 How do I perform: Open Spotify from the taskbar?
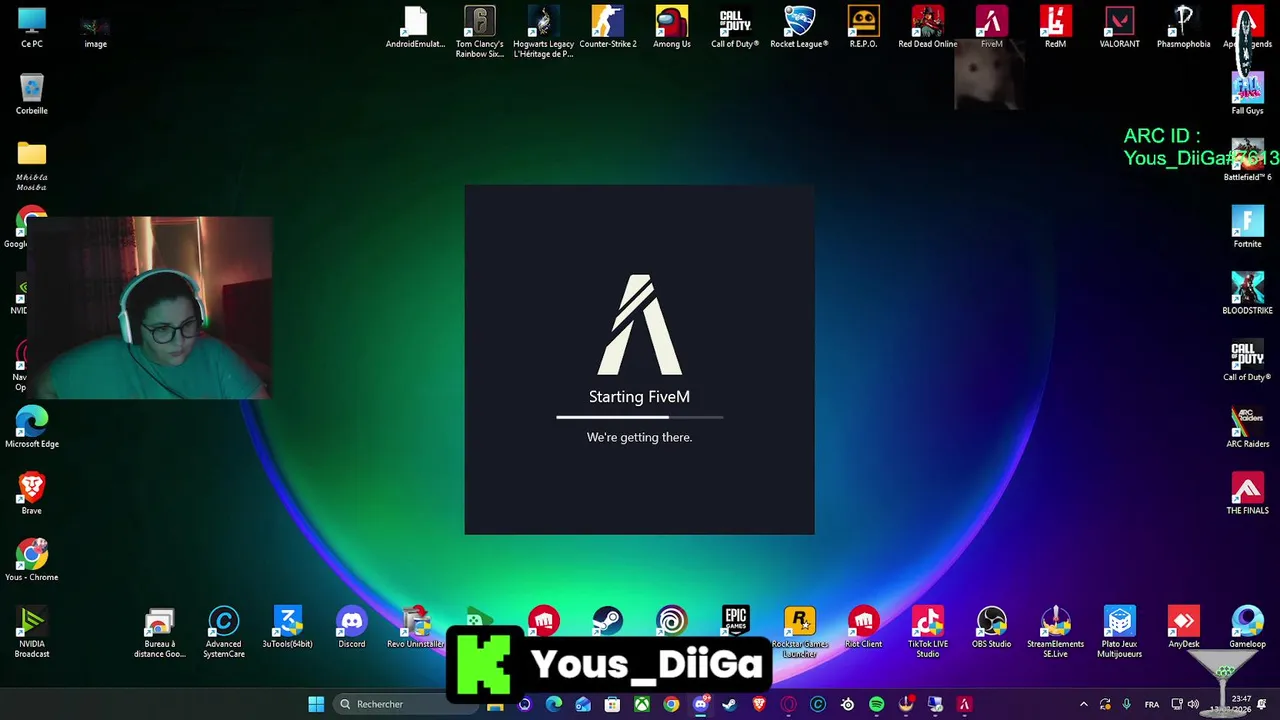[877, 704]
